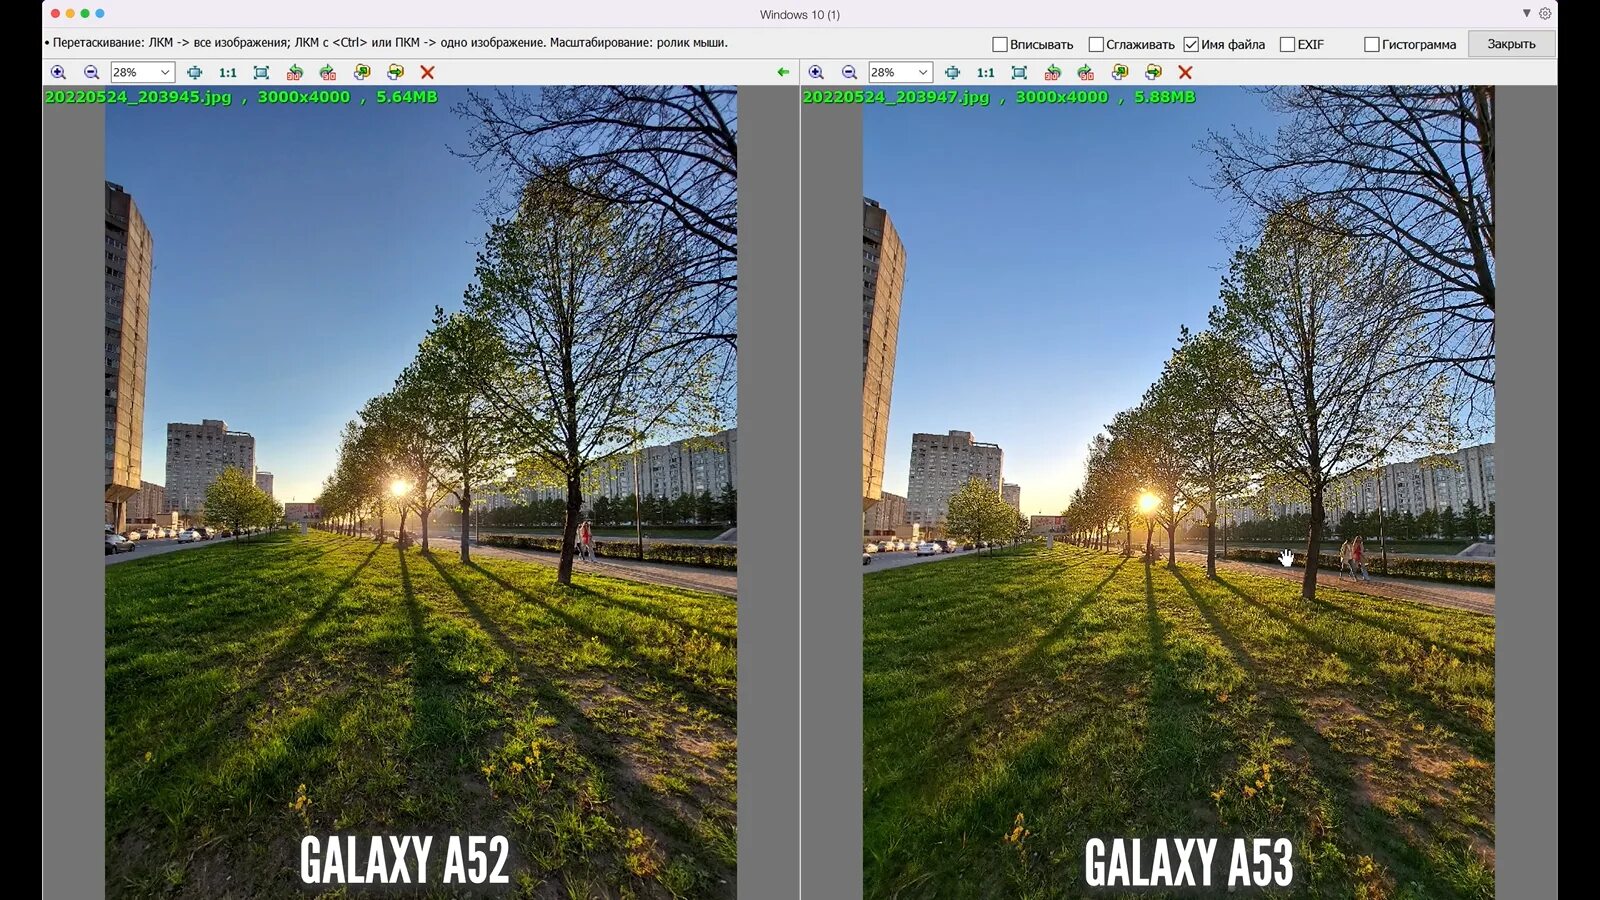Fit left image to its window
The width and height of the screenshot is (1600, 900).
[261, 72]
